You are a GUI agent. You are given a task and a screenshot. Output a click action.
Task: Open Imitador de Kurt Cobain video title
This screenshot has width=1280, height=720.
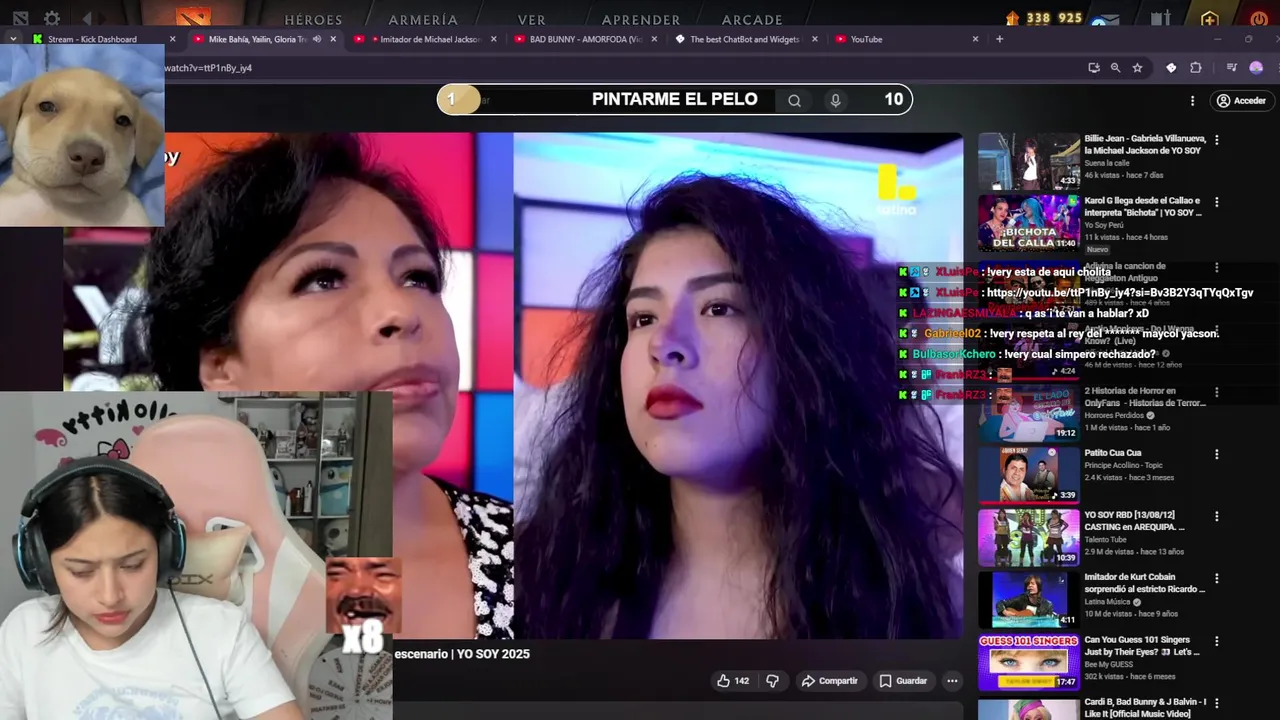1144,583
